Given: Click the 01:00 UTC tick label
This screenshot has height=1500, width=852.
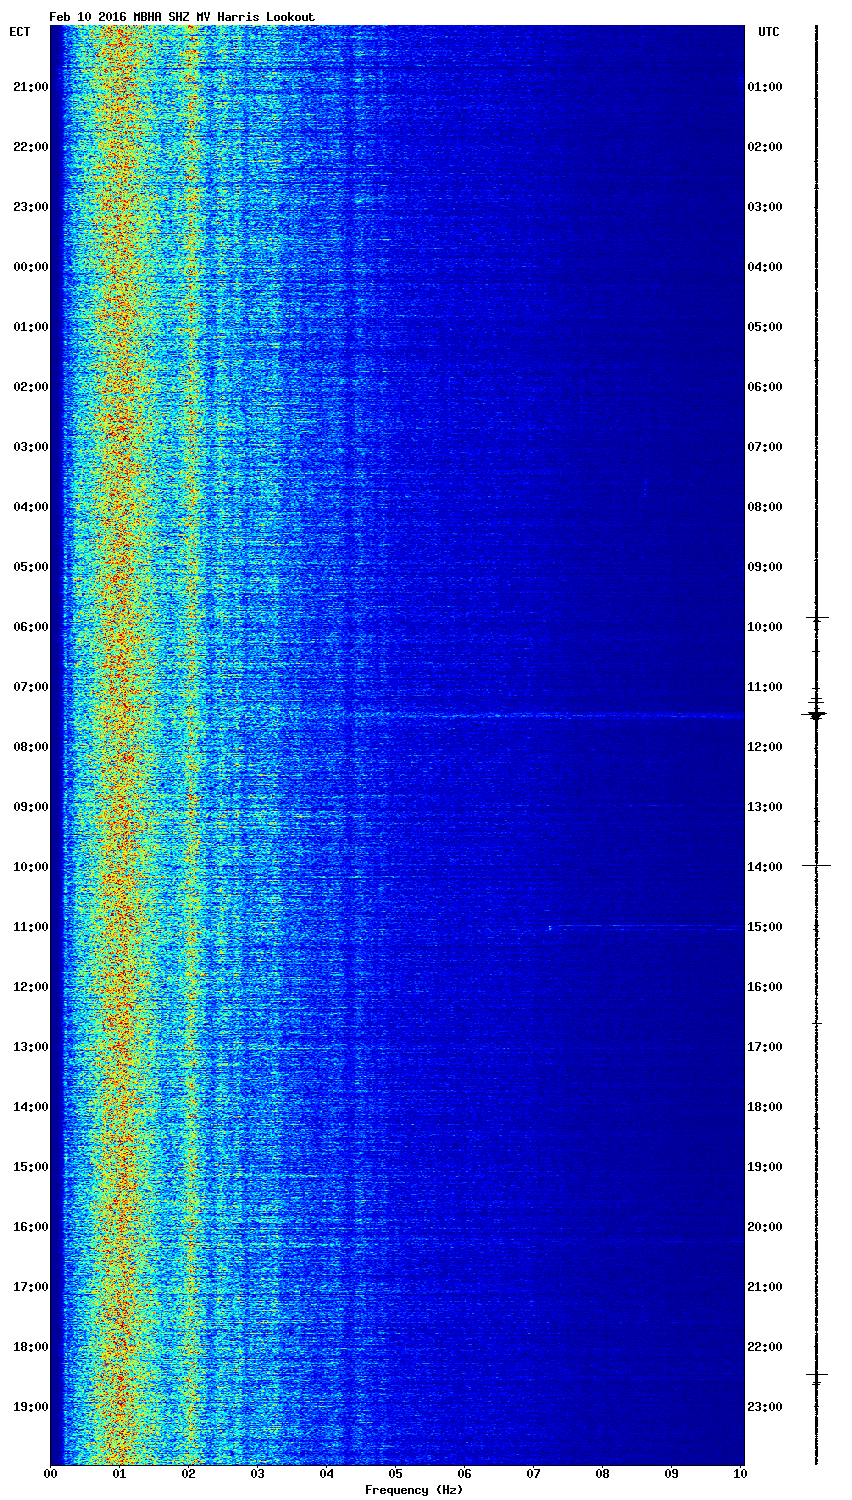Looking at the screenshot, I should (x=765, y=87).
